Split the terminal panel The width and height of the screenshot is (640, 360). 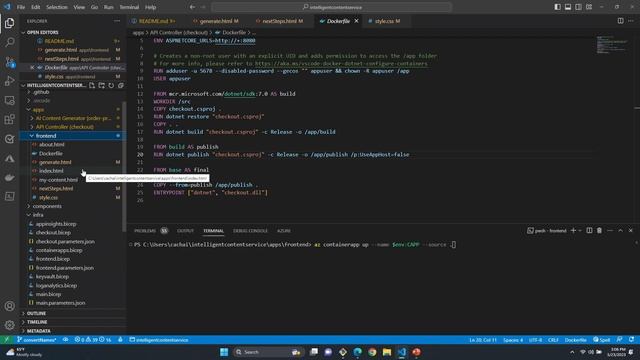(x=589, y=231)
